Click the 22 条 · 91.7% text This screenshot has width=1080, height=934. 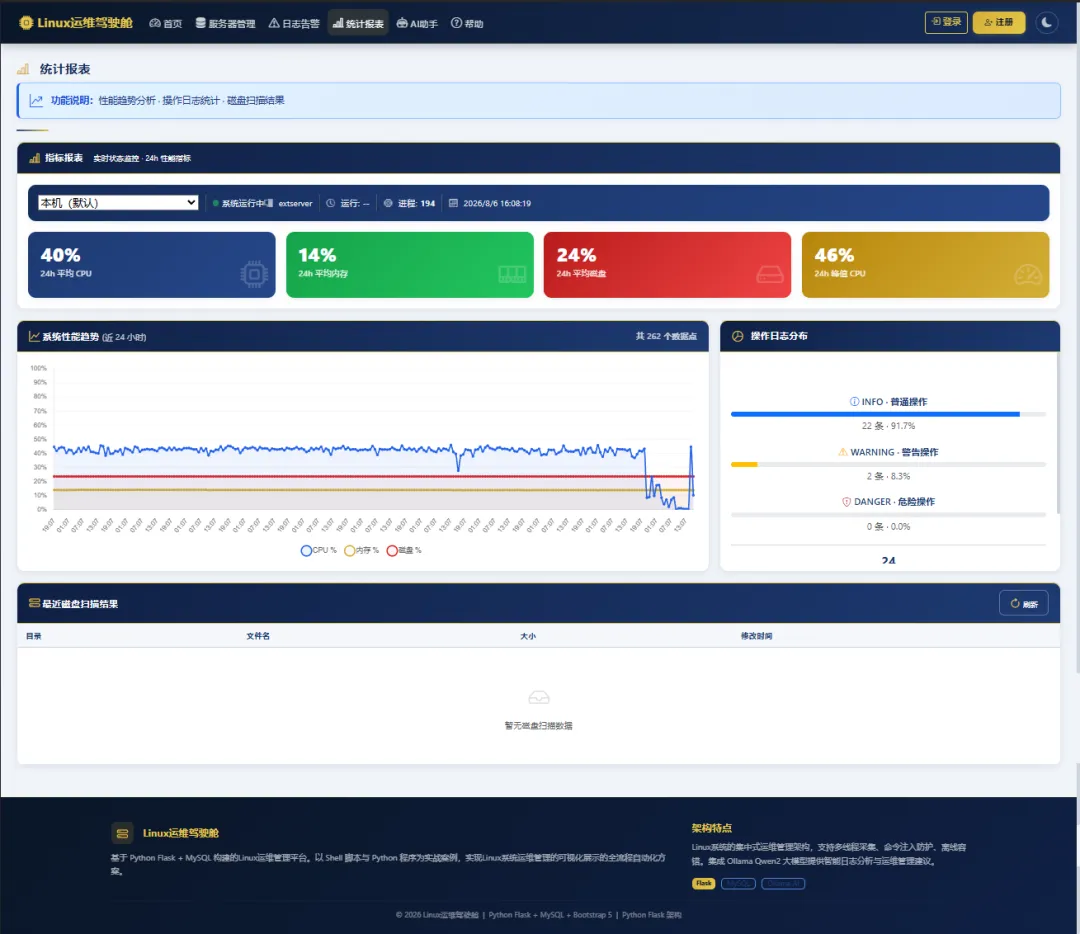(889, 426)
